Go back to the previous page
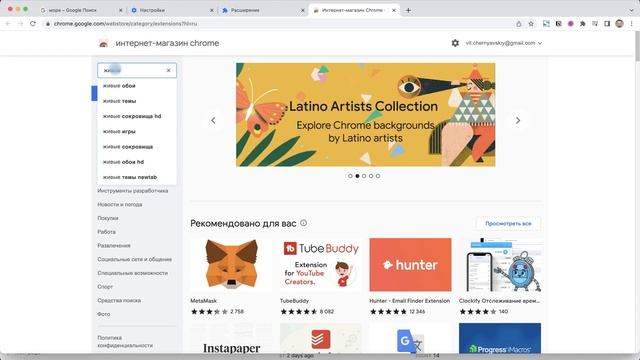Viewport: 640px width, 360px height. tap(8, 24)
